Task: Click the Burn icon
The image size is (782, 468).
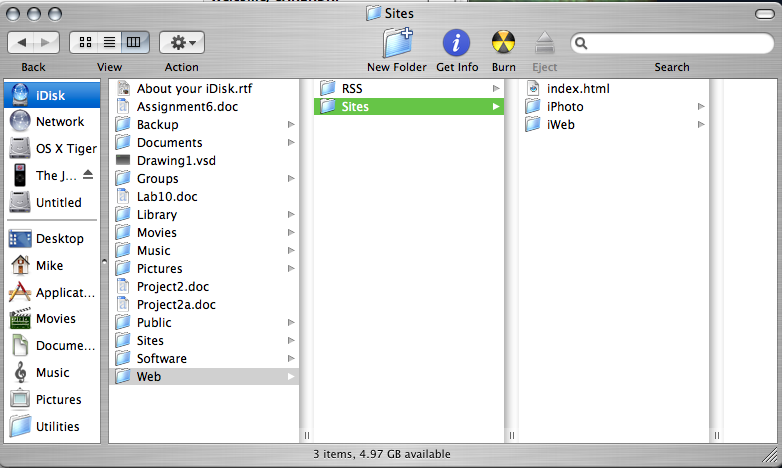Action: point(503,42)
